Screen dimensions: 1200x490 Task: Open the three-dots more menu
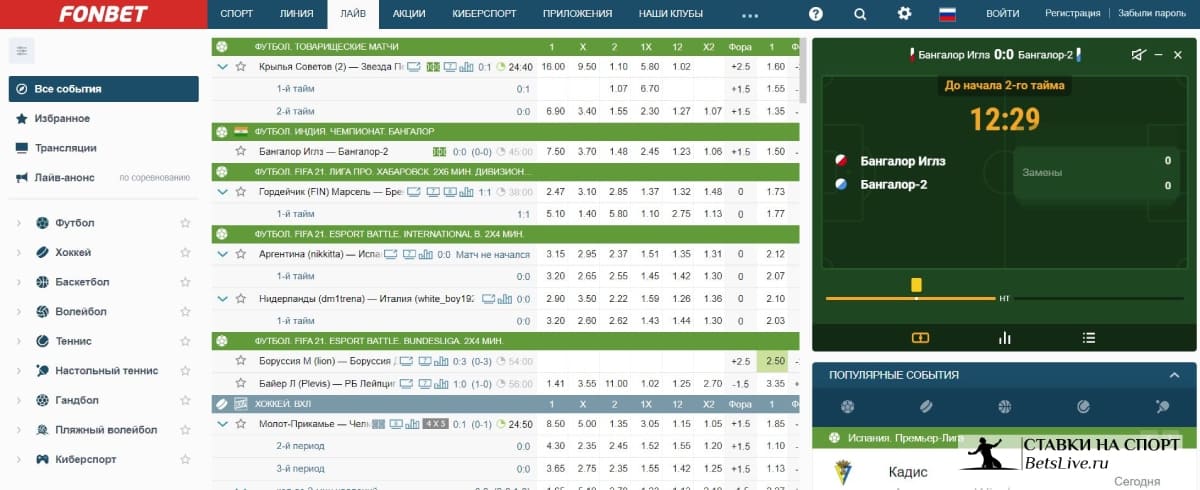(x=750, y=16)
